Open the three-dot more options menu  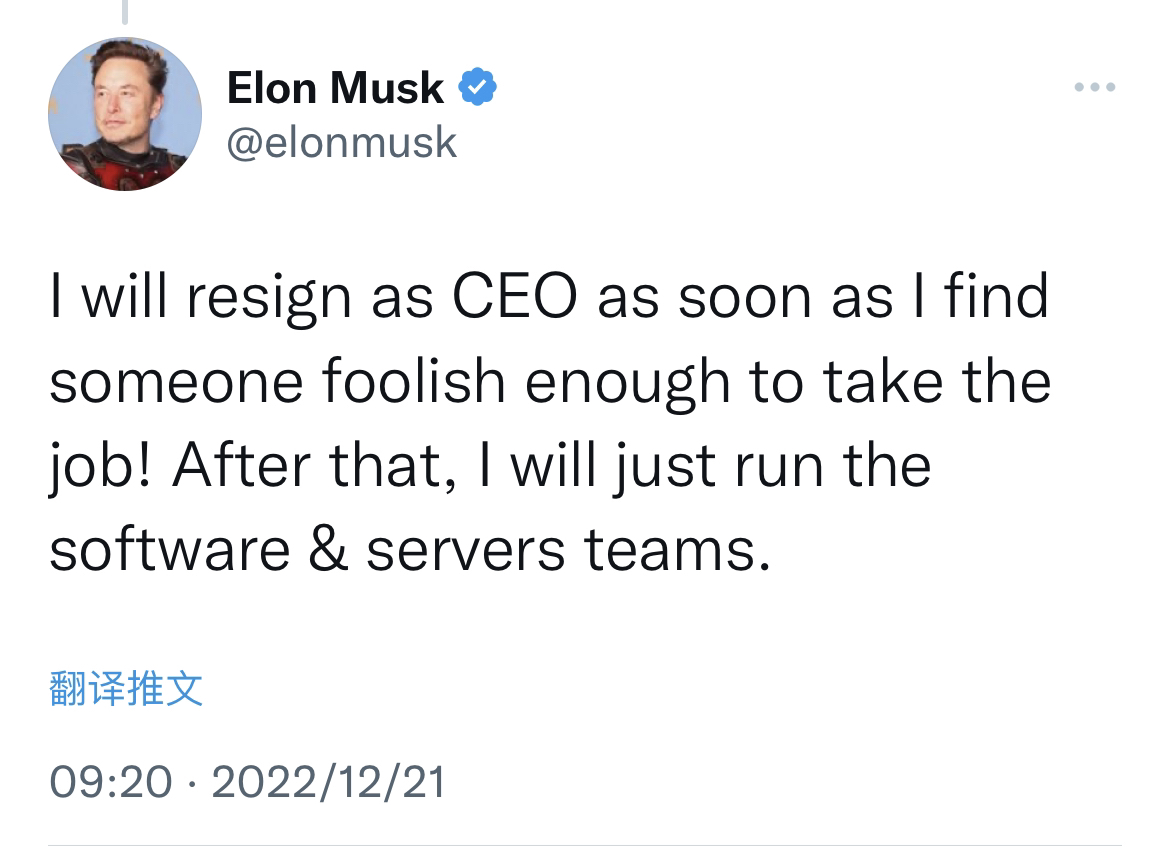1095,87
